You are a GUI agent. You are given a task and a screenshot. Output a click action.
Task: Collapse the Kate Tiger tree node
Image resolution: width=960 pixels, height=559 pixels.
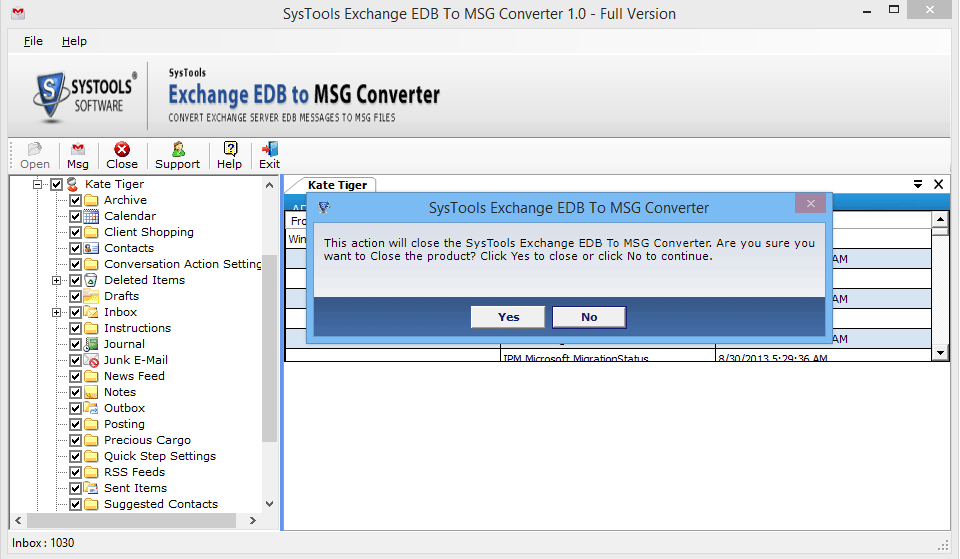point(38,184)
